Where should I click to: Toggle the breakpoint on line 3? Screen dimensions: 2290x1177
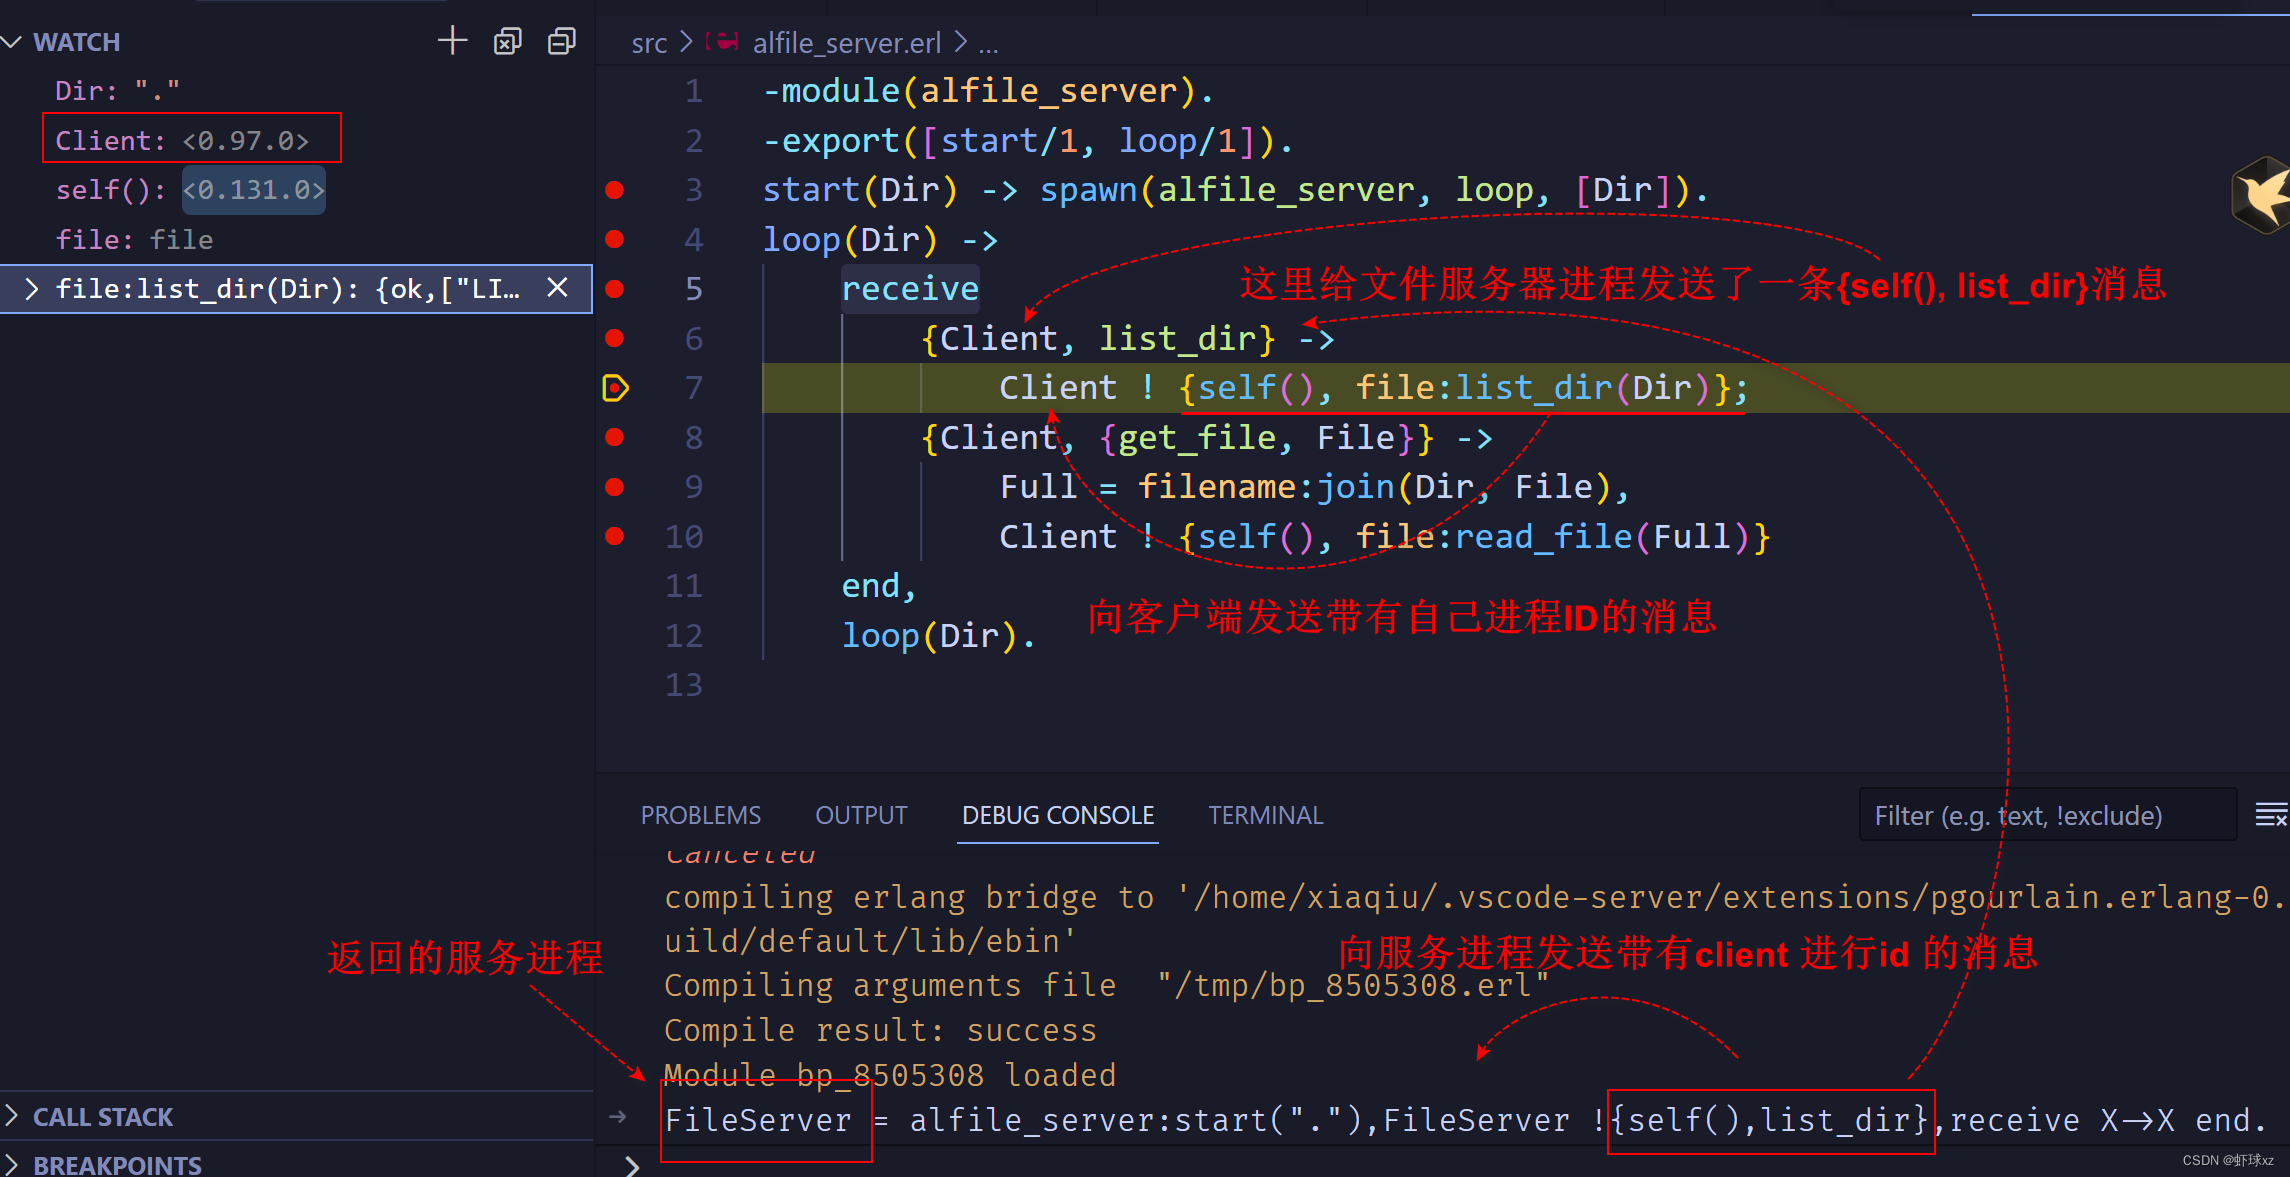tap(615, 190)
